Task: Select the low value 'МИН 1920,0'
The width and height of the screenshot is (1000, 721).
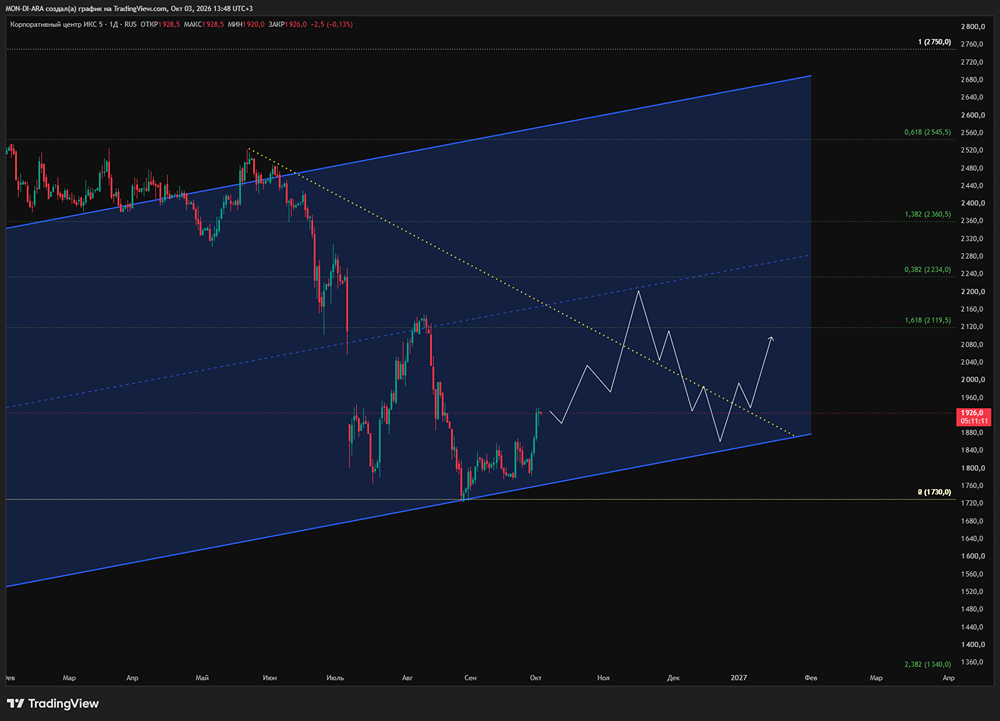Action: pos(246,24)
